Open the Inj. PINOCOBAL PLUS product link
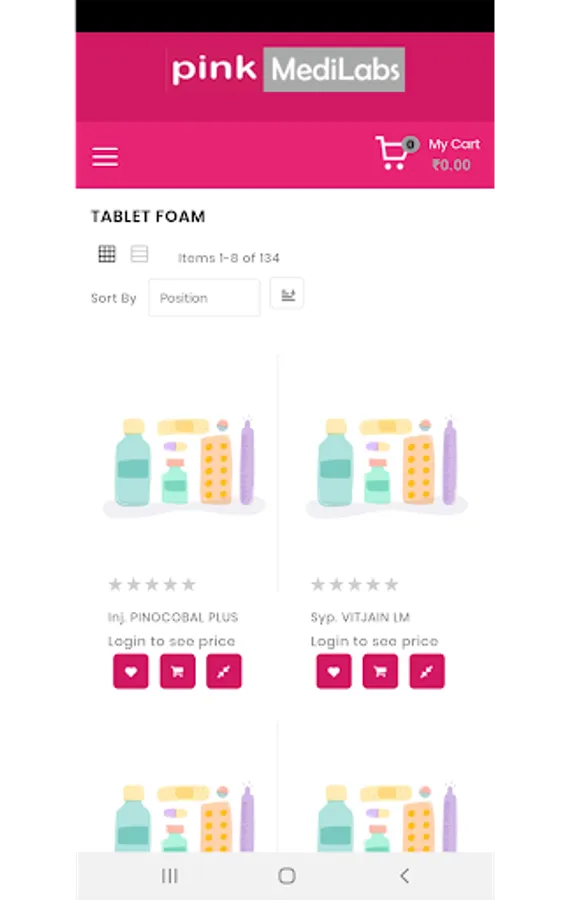The width and height of the screenshot is (561, 900). pyautogui.click(x=173, y=617)
